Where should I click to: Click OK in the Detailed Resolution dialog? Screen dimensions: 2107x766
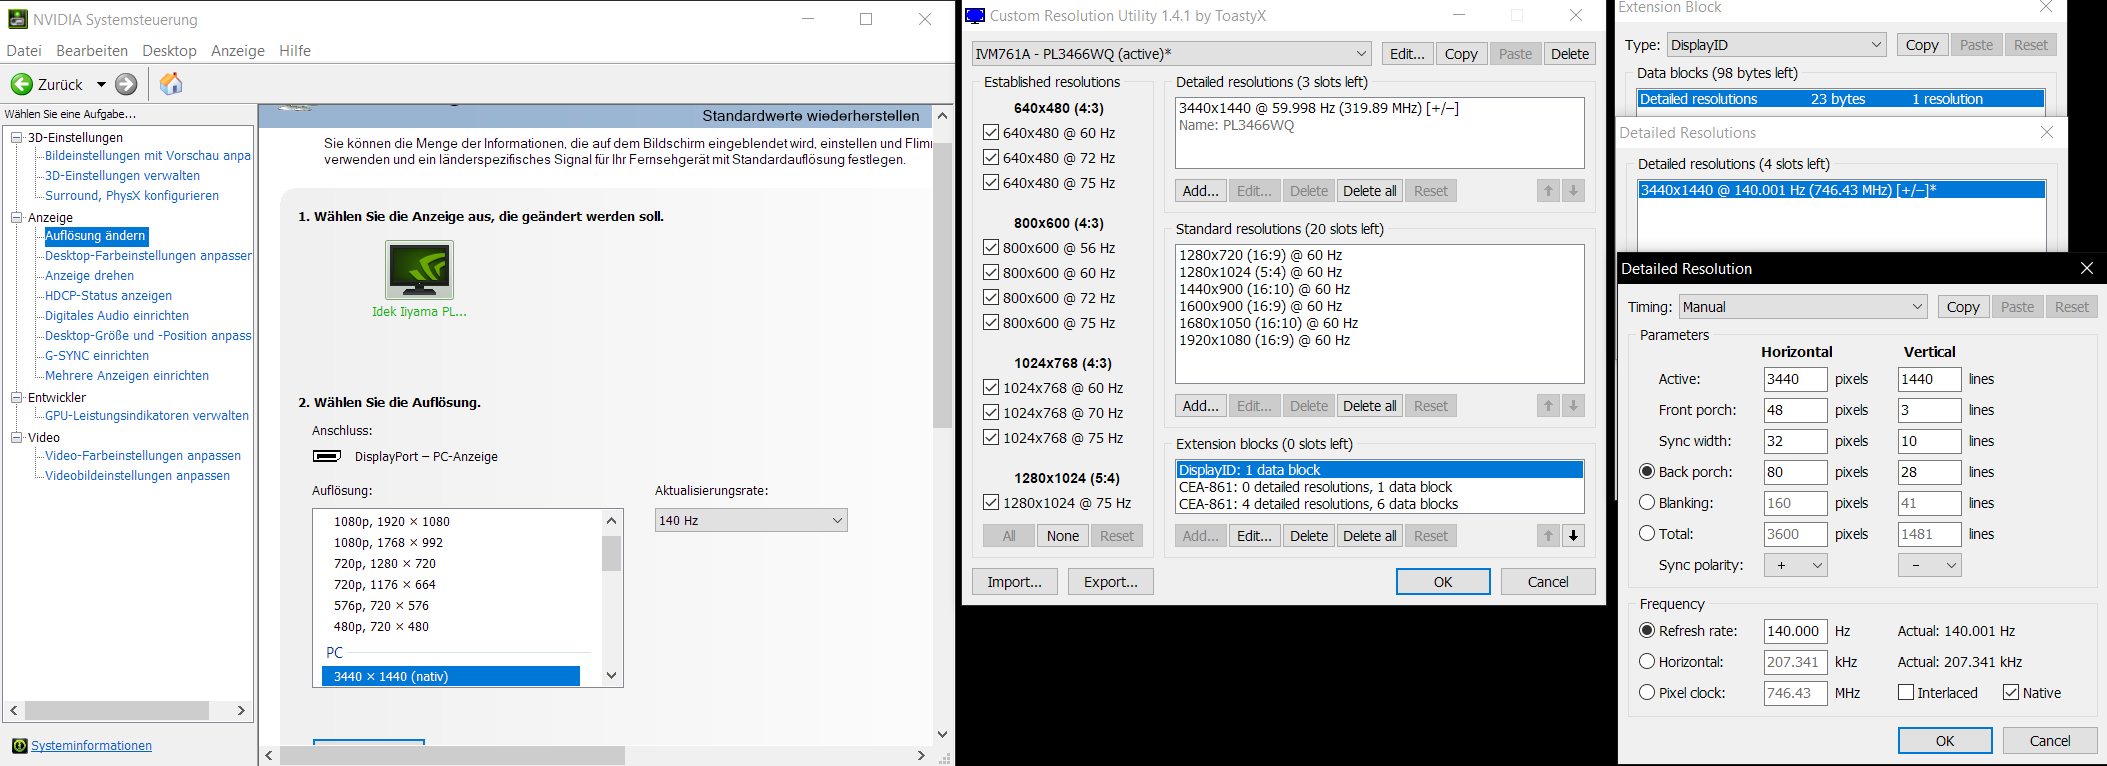1945,741
